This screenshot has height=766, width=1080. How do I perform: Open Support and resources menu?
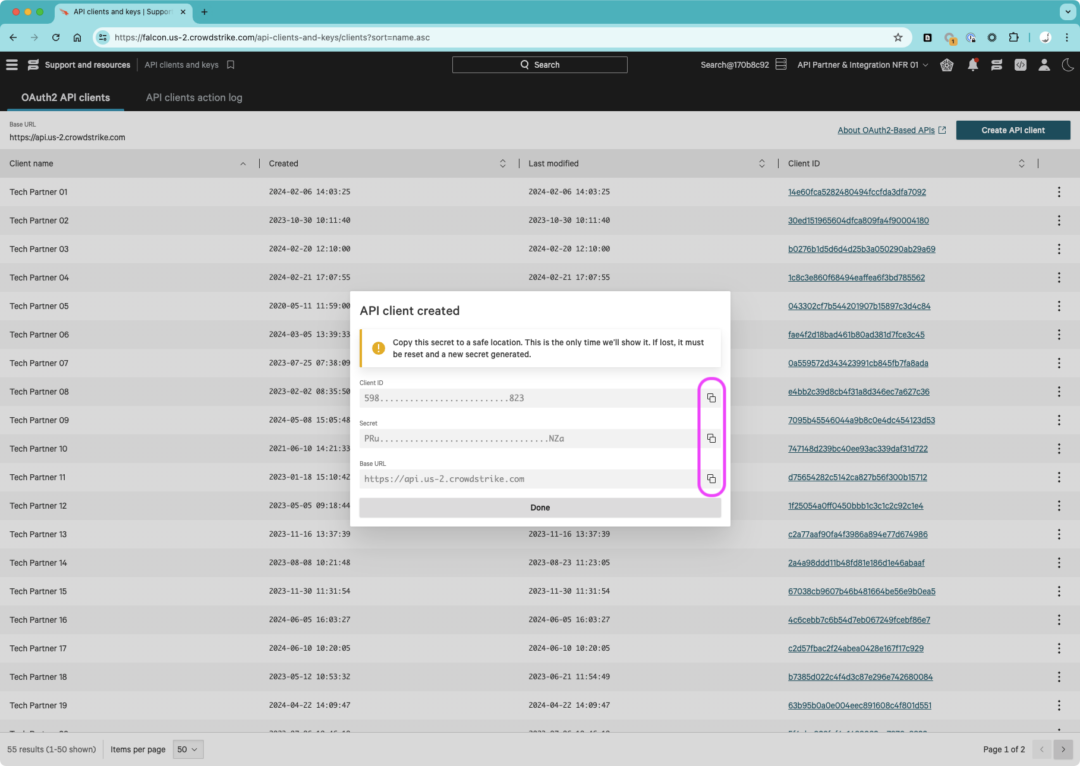pyautogui.click(x=87, y=65)
